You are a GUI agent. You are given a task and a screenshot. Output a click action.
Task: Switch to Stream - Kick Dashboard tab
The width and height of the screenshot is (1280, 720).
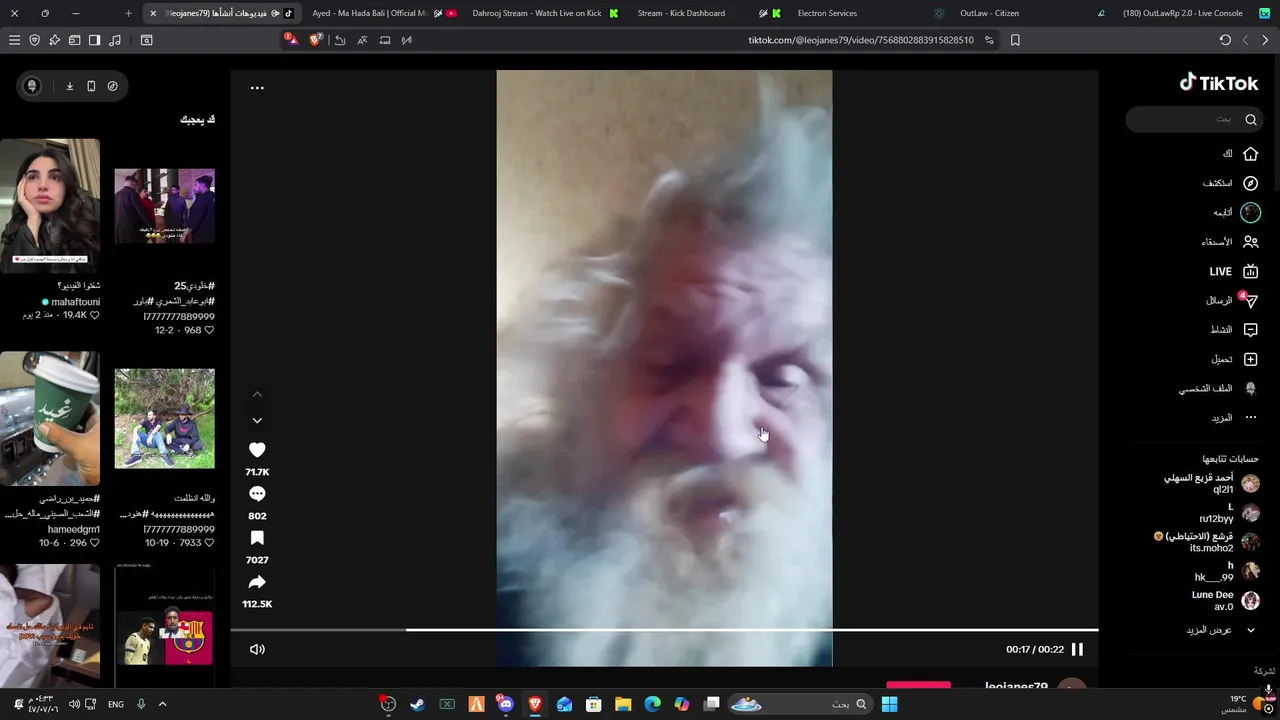[x=705, y=13]
